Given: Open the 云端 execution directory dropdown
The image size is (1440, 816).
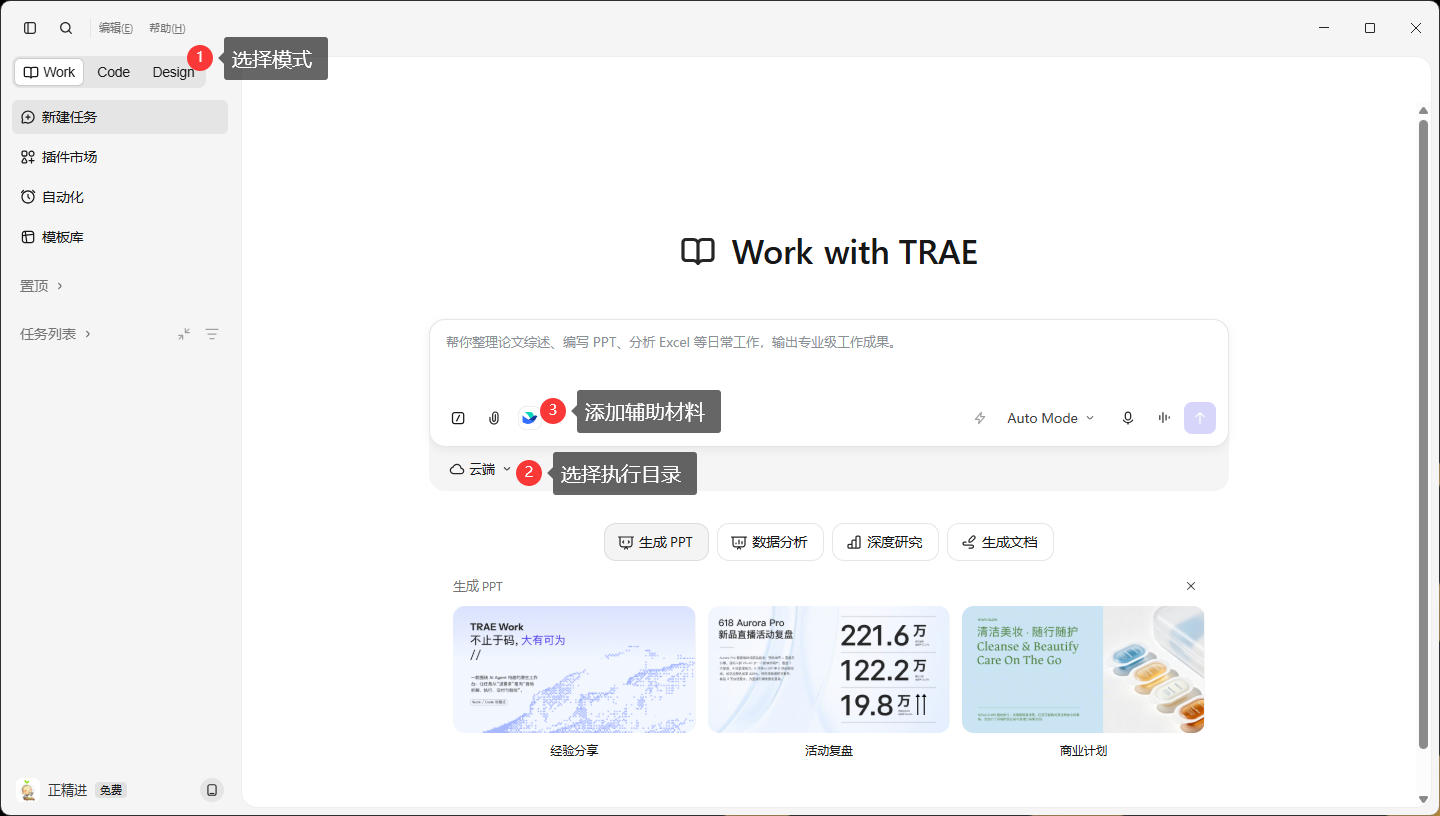Looking at the screenshot, I should tap(480, 469).
